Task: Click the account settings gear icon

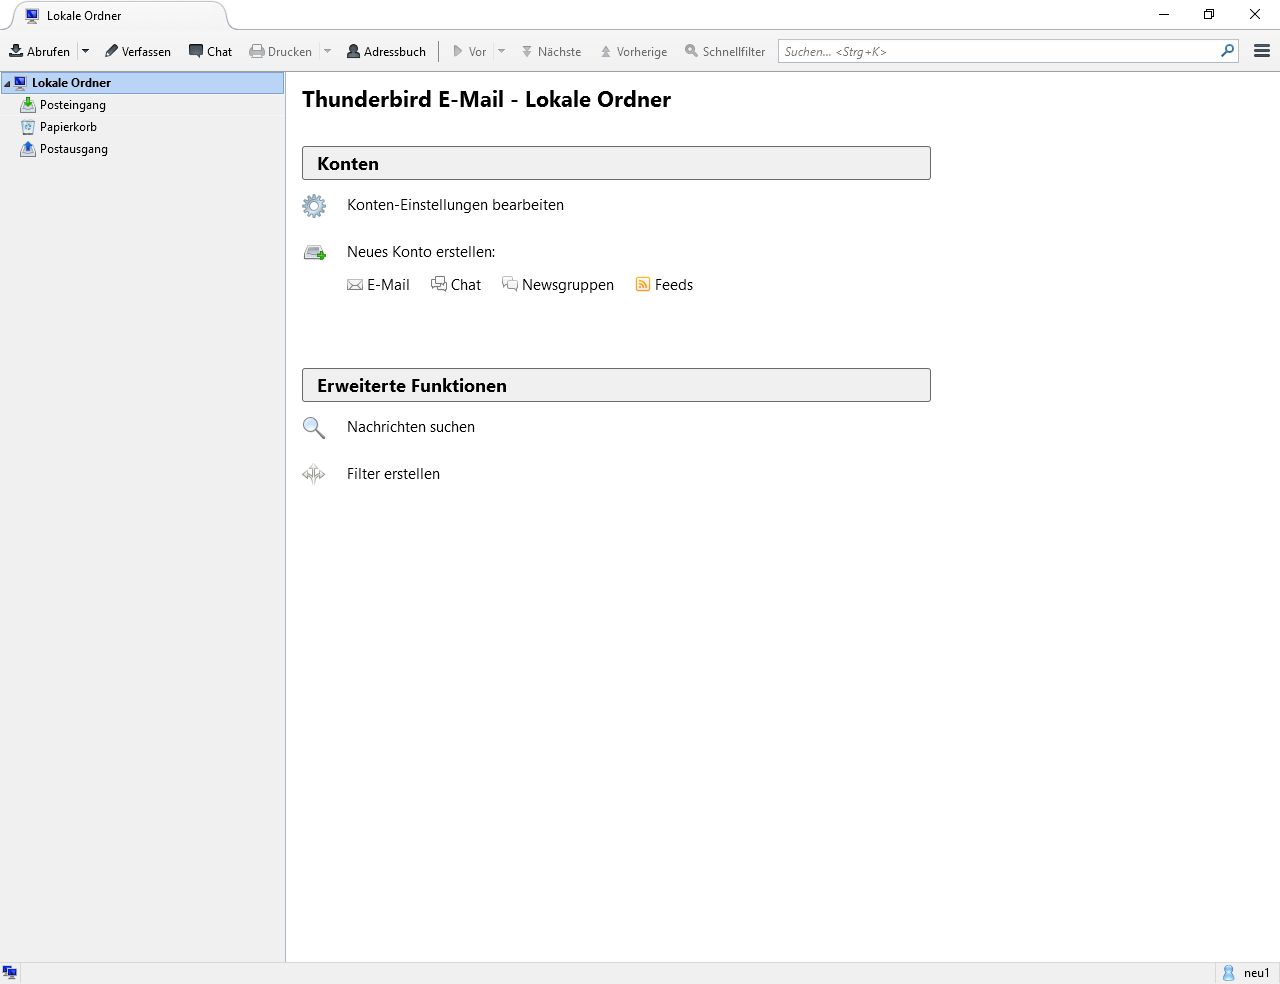Action: (314, 205)
